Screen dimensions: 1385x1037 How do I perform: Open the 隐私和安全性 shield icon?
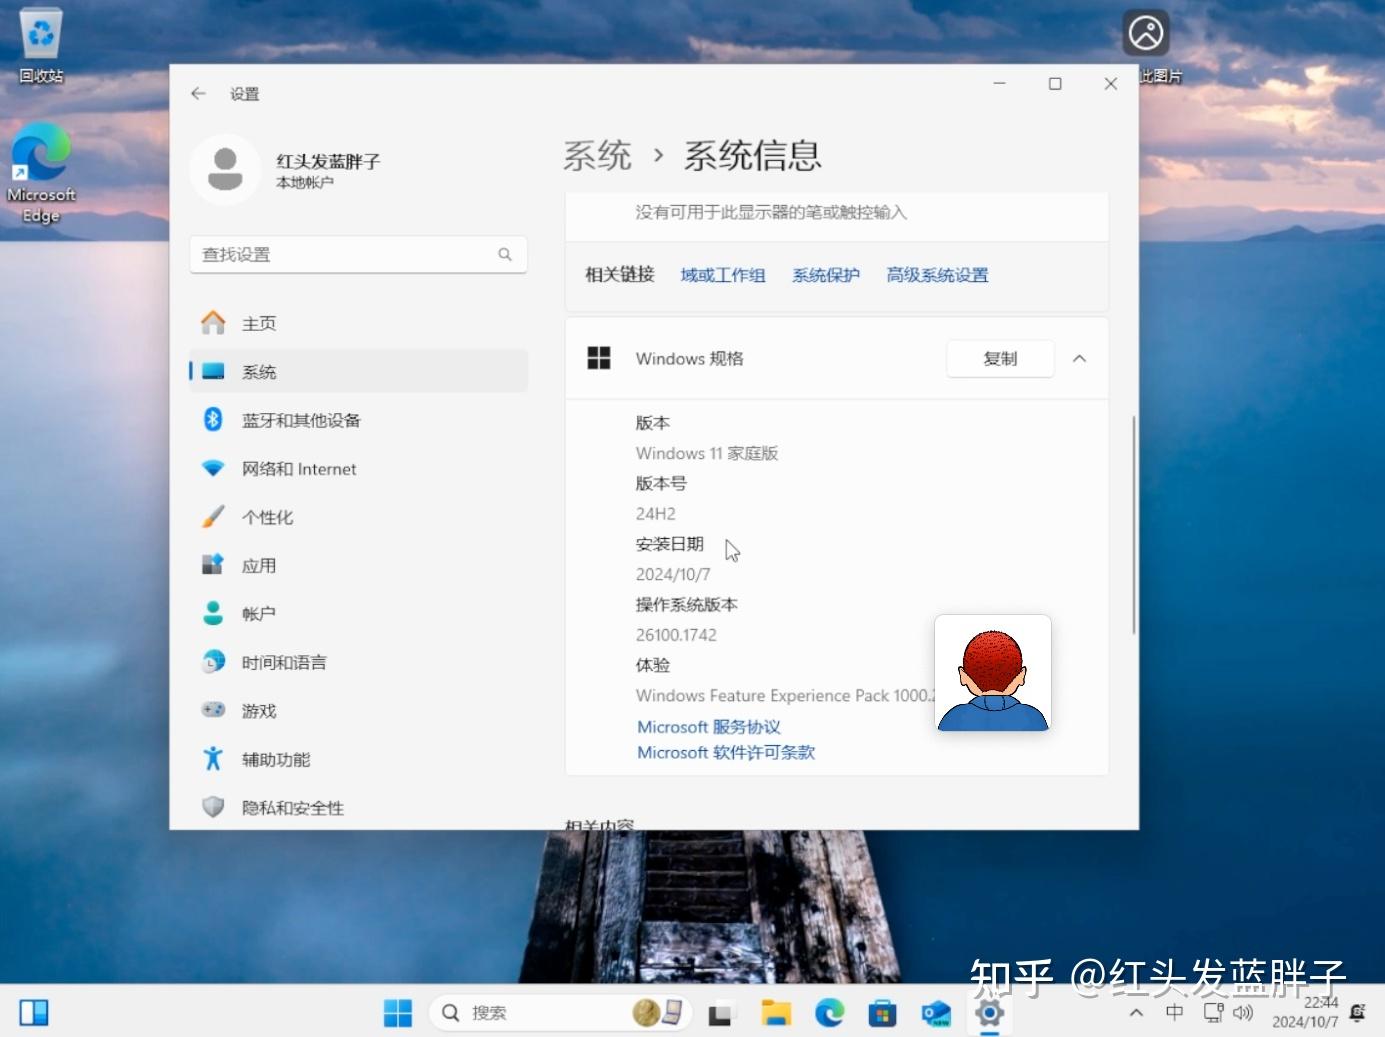(213, 807)
